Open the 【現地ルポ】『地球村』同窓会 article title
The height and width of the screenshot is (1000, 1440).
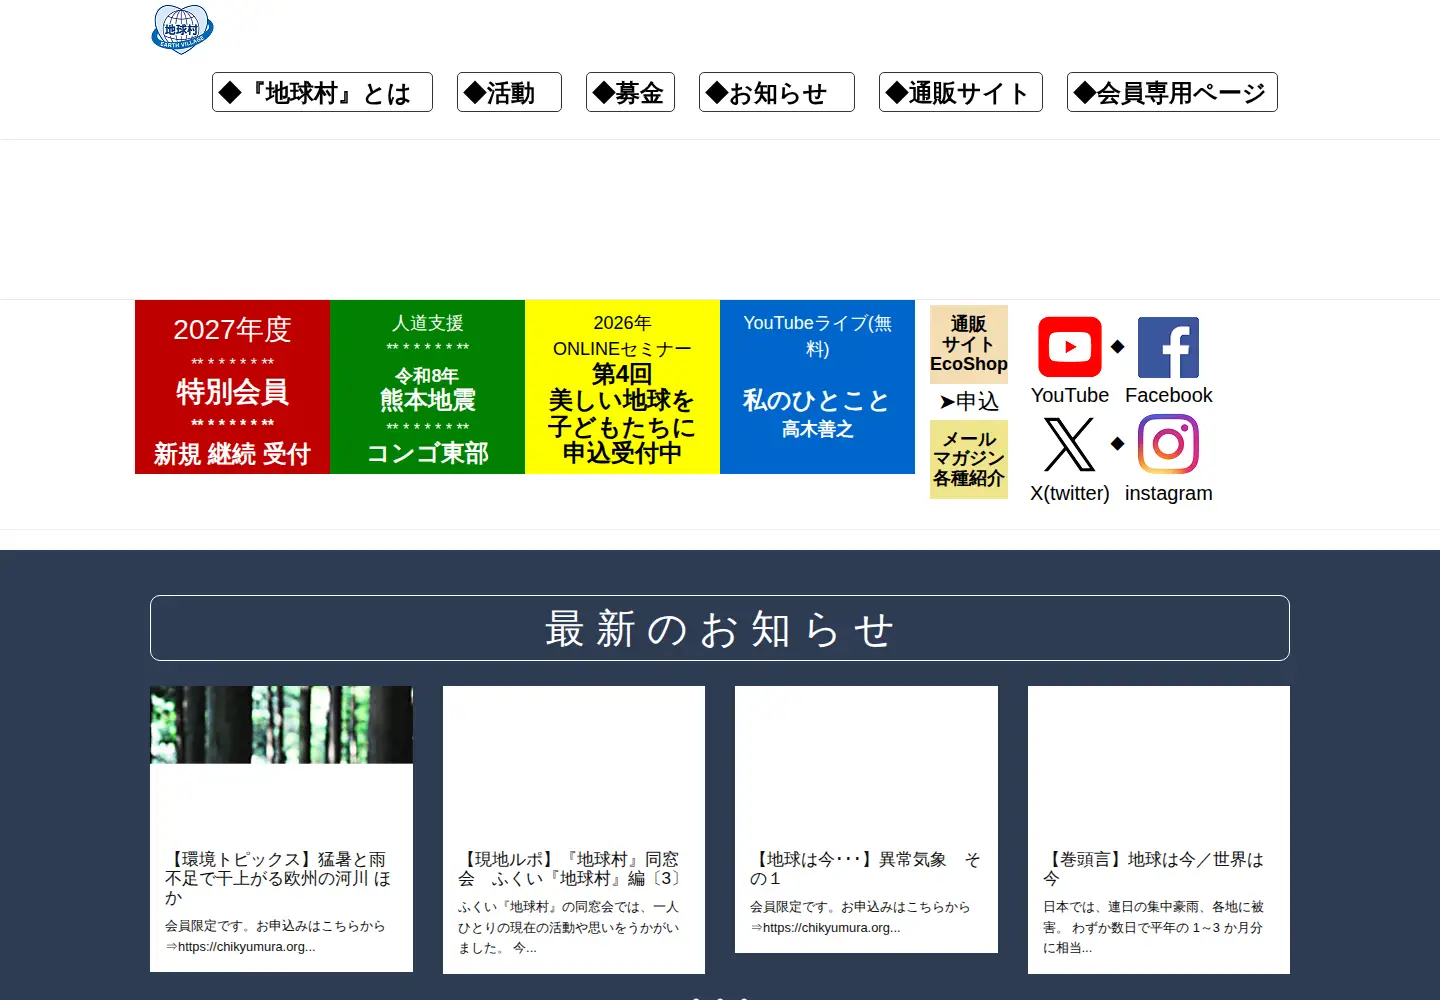click(x=569, y=869)
